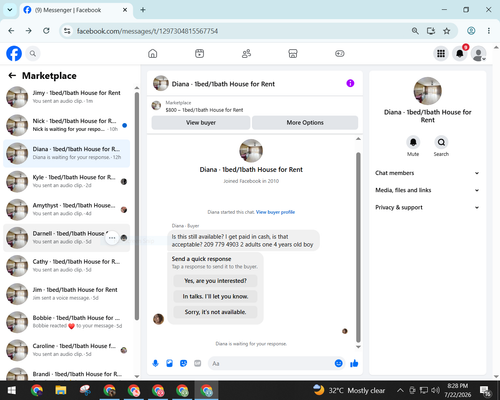Send quick reply 'In talks. I'll let you know.'
This screenshot has width=500, height=400.
click(x=215, y=296)
